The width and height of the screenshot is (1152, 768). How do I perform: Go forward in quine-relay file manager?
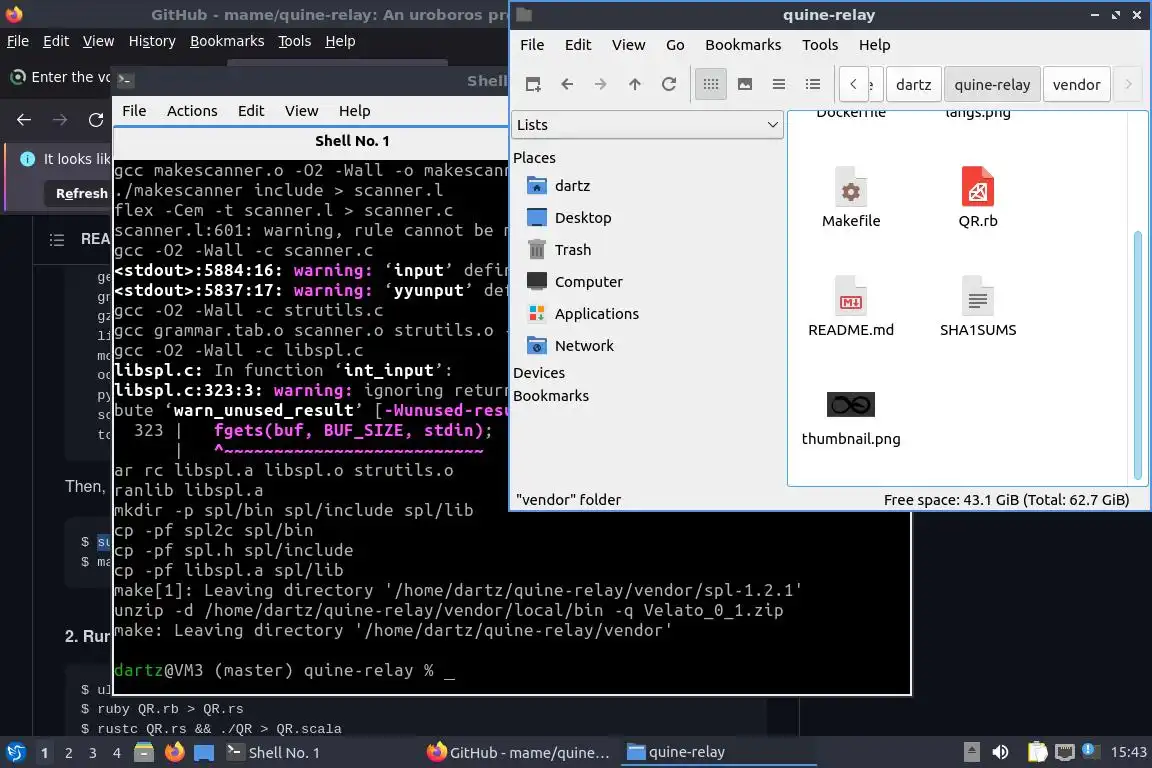tap(600, 85)
